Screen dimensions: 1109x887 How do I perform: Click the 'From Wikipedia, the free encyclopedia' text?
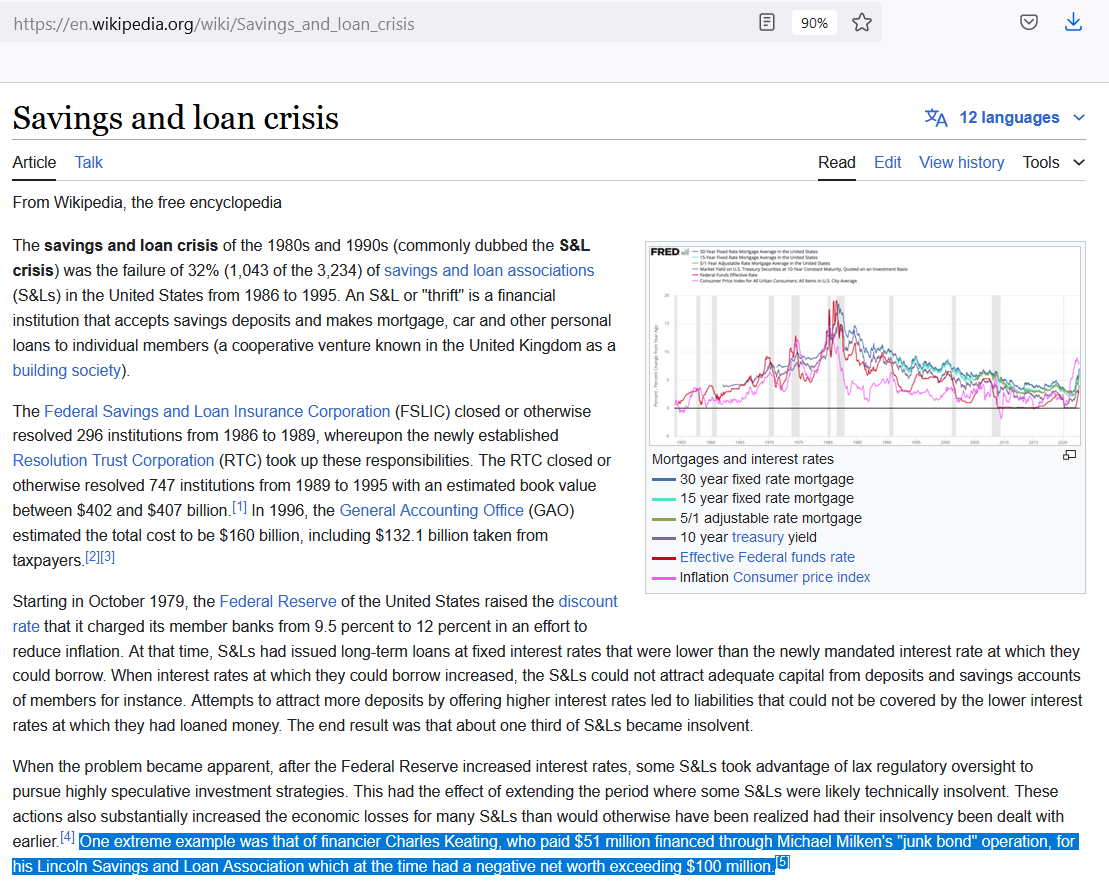147,202
